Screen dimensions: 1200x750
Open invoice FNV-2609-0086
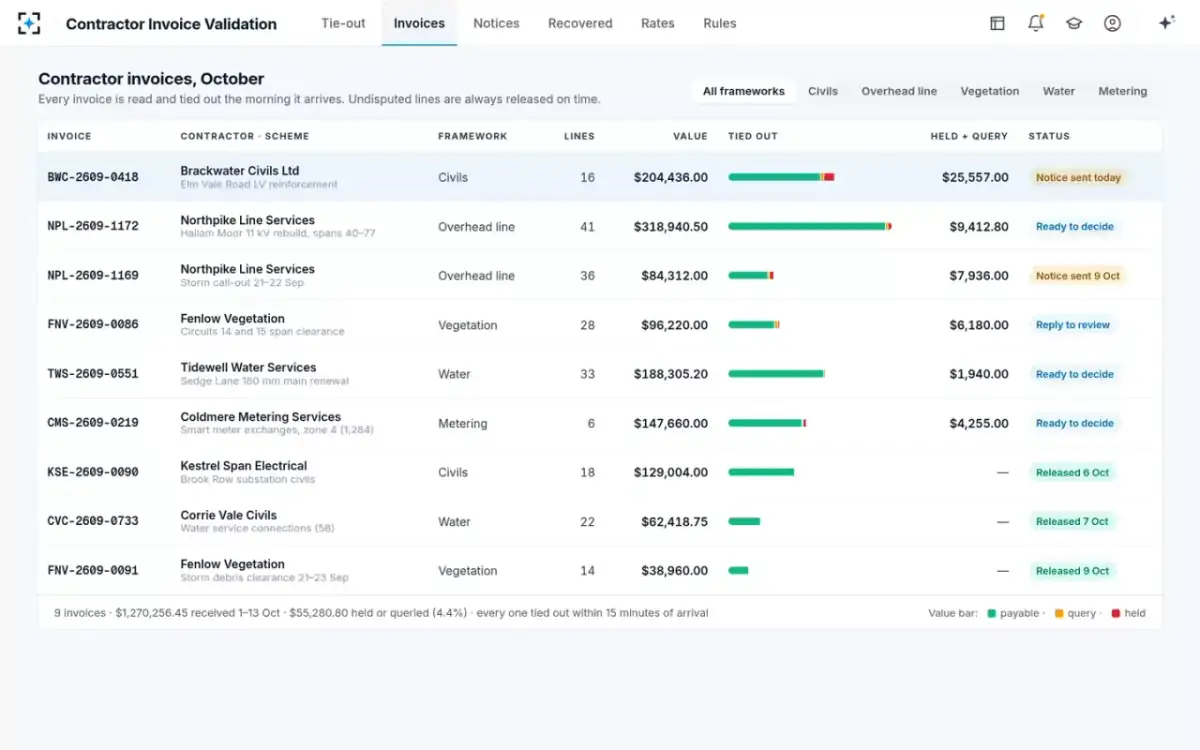pyautogui.click(x=93, y=324)
